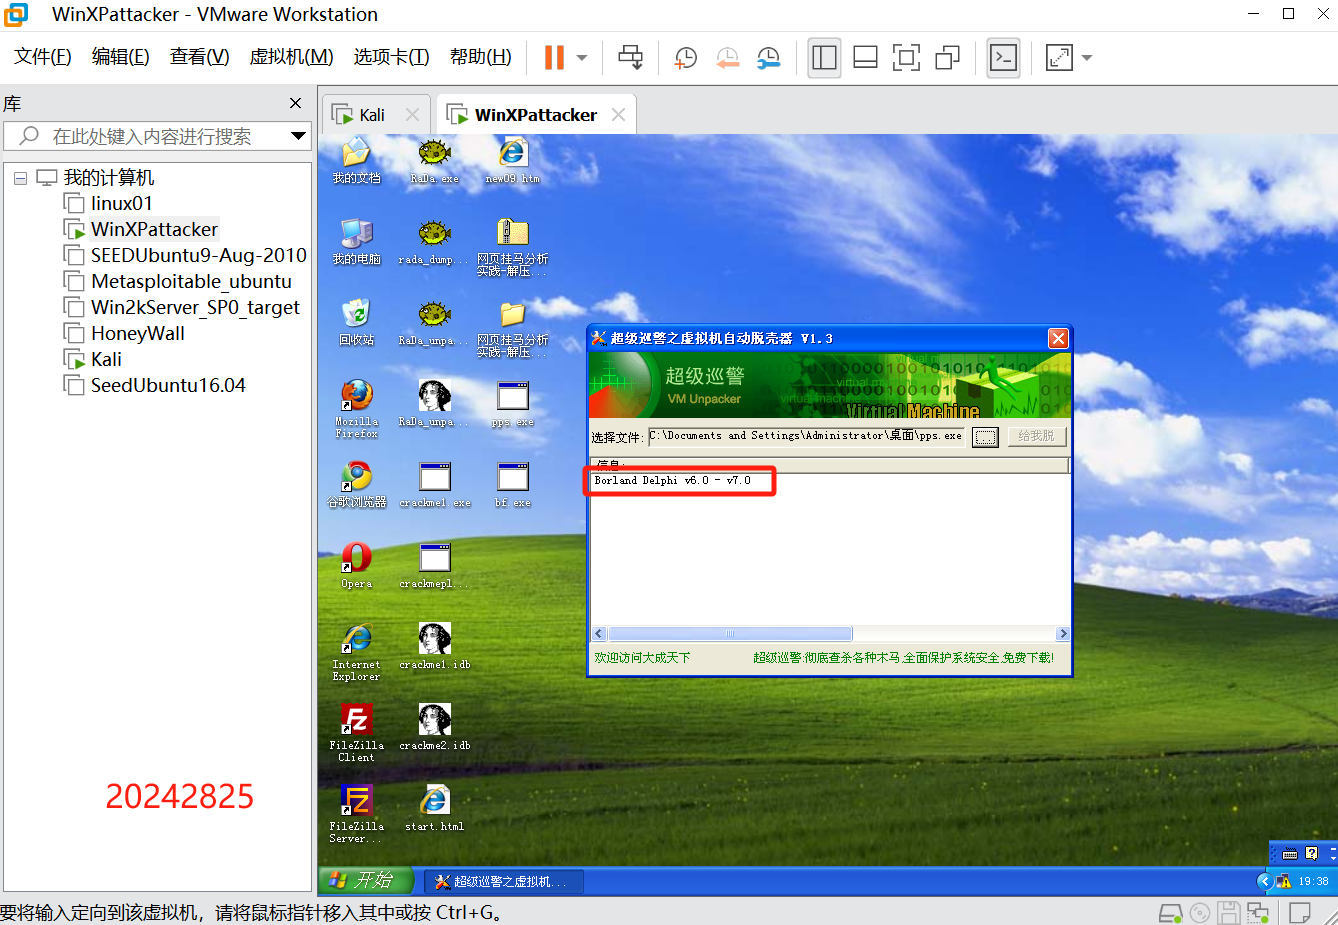Close the WinXPattacker tab

coord(618,115)
